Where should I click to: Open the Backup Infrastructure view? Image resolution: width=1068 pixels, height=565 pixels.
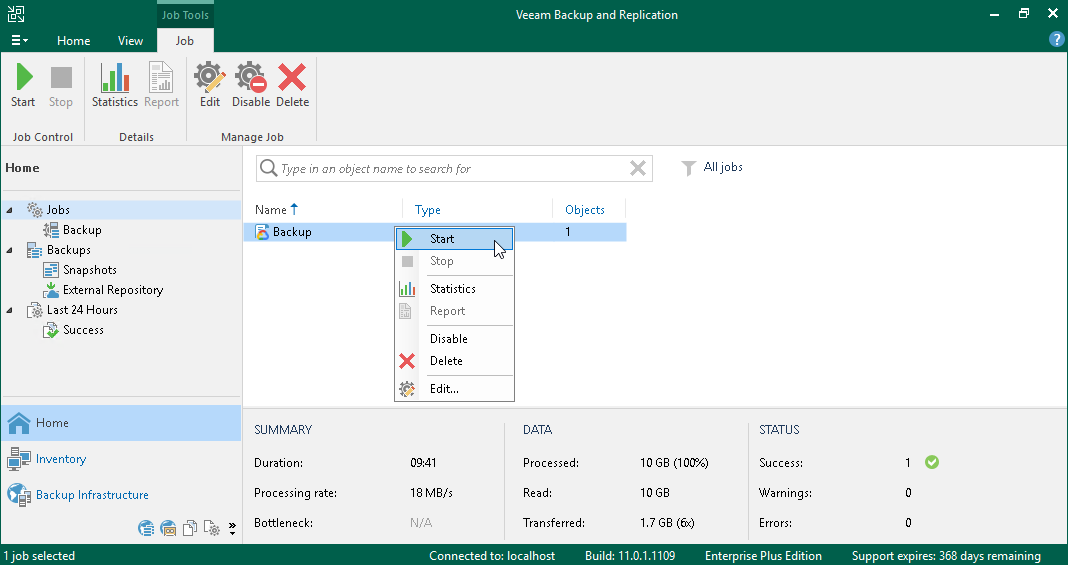click(121, 495)
